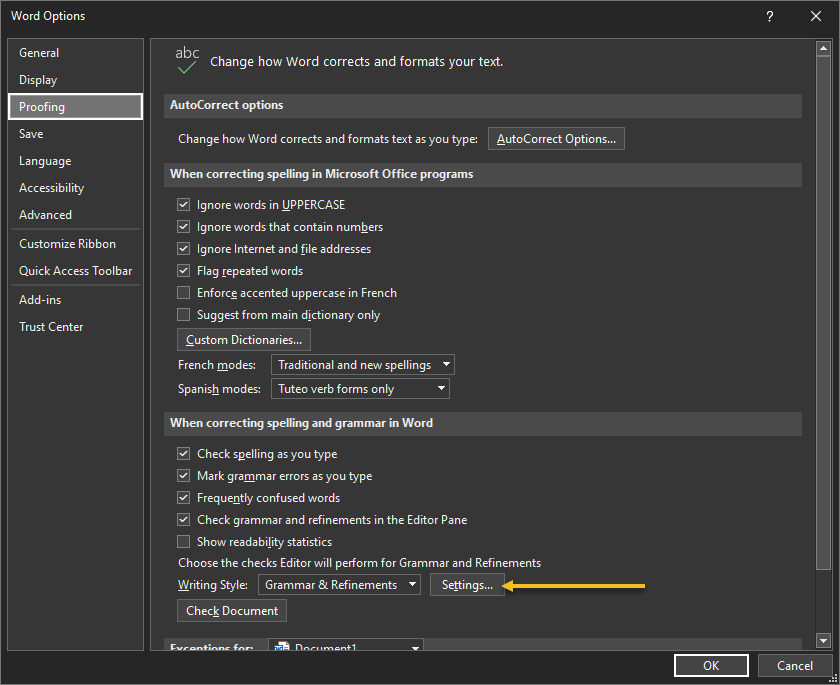The width and height of the screenshot is (840, 685).
Task: Enable Enforce accented uppercase in French
Action: 183,293
